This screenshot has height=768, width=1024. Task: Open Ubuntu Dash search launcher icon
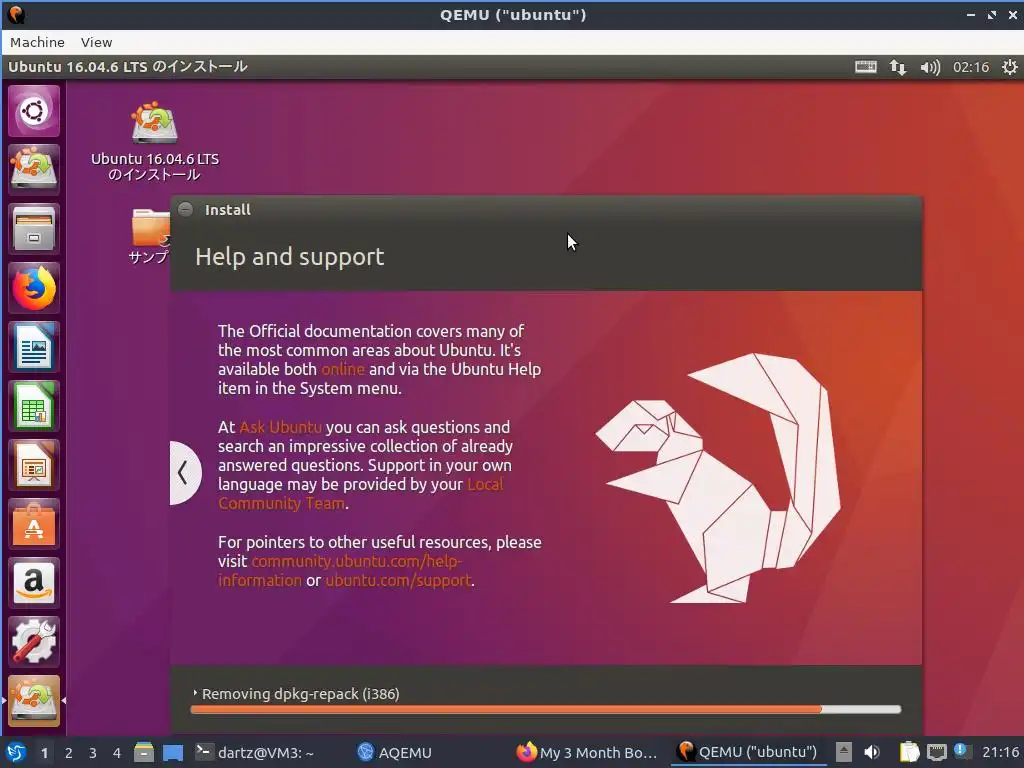[34, 111]
